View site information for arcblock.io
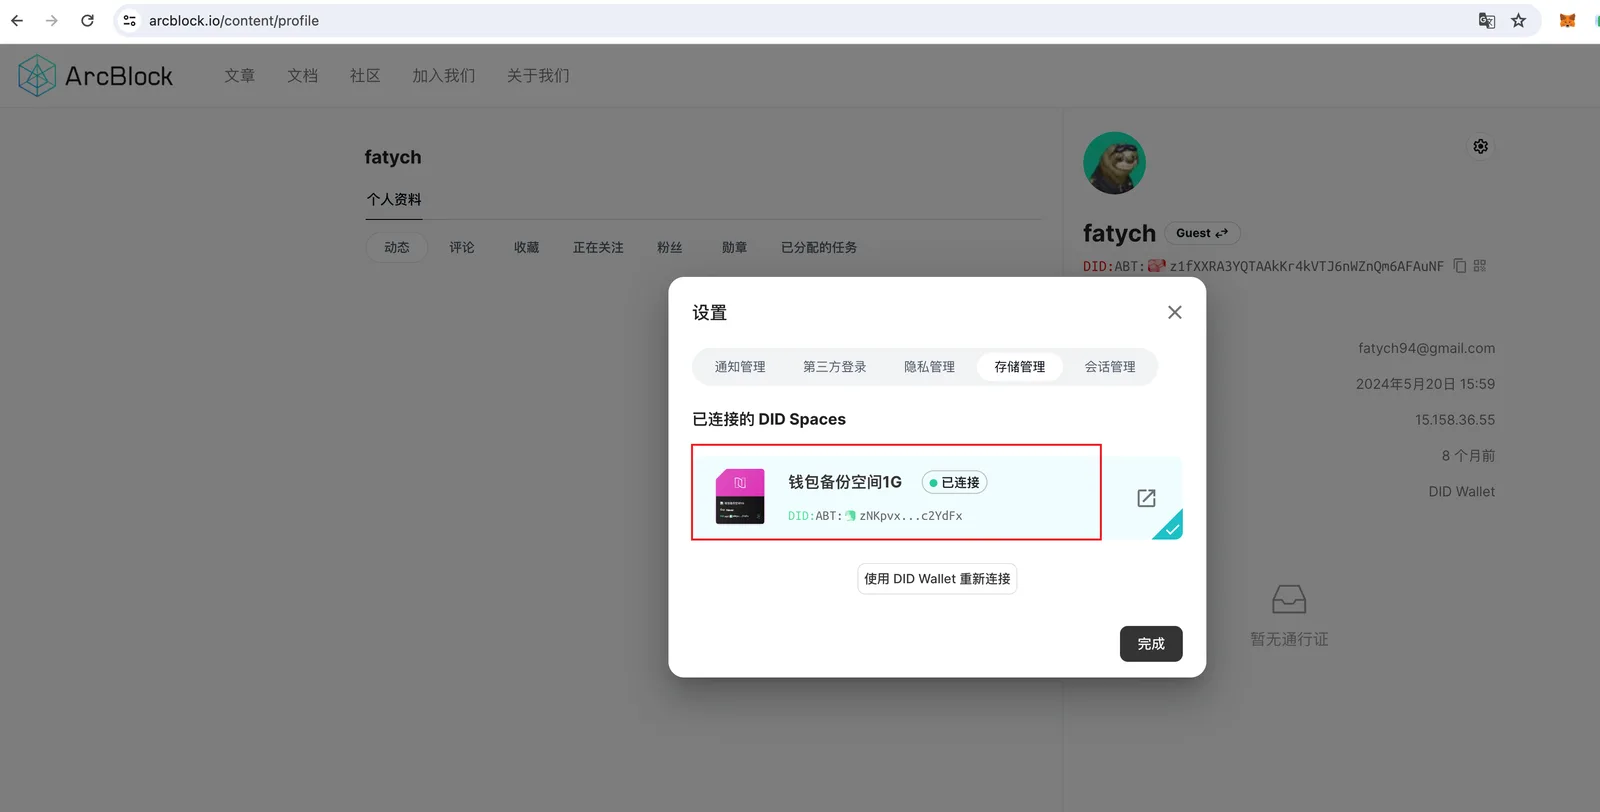 point(130,20)
